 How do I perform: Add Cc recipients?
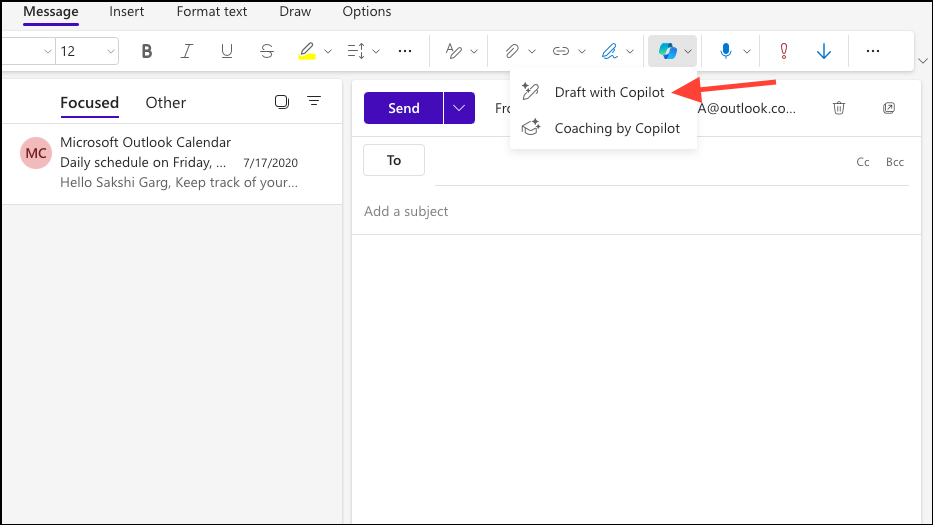(863, 162)
